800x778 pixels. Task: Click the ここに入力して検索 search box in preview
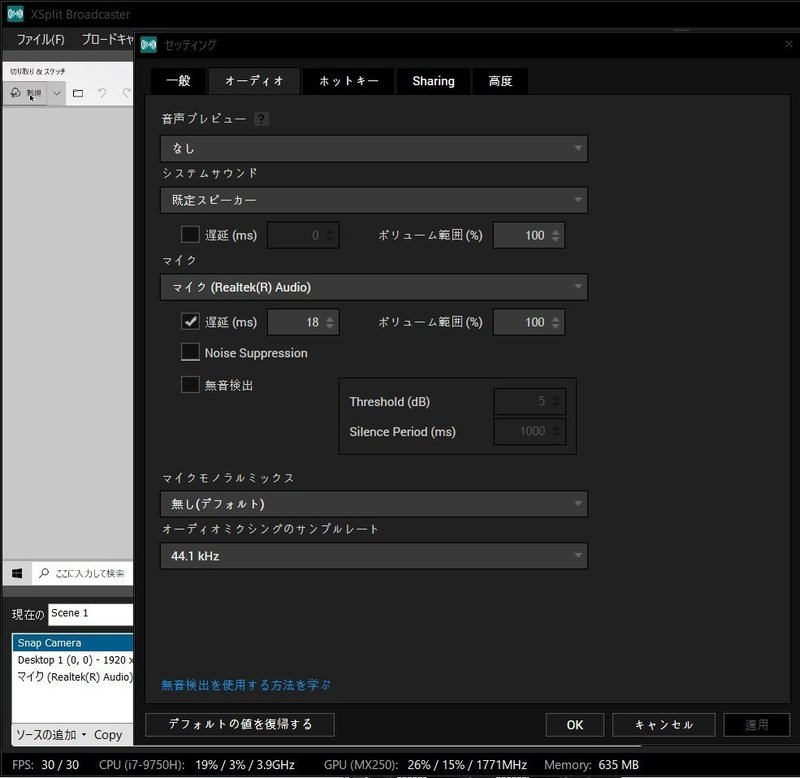click(83, 573)
